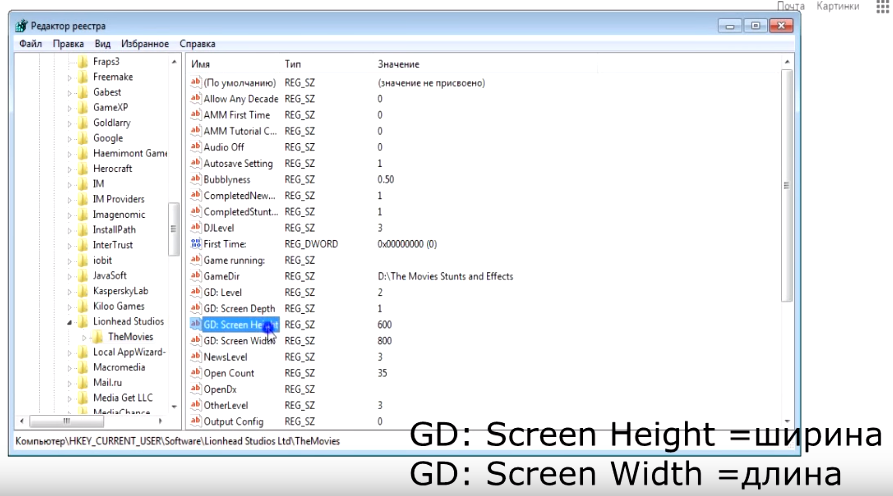The width and height of the screenshot is (893, 496).
Task: Click the string icon of Audio Off
Action: click(196, 147)
